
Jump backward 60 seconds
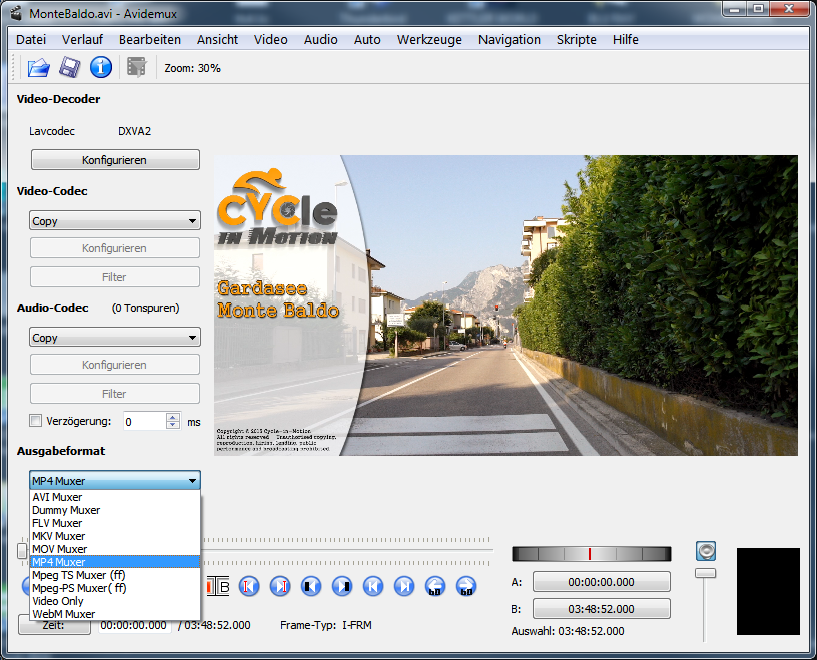[x=435, y=587]
